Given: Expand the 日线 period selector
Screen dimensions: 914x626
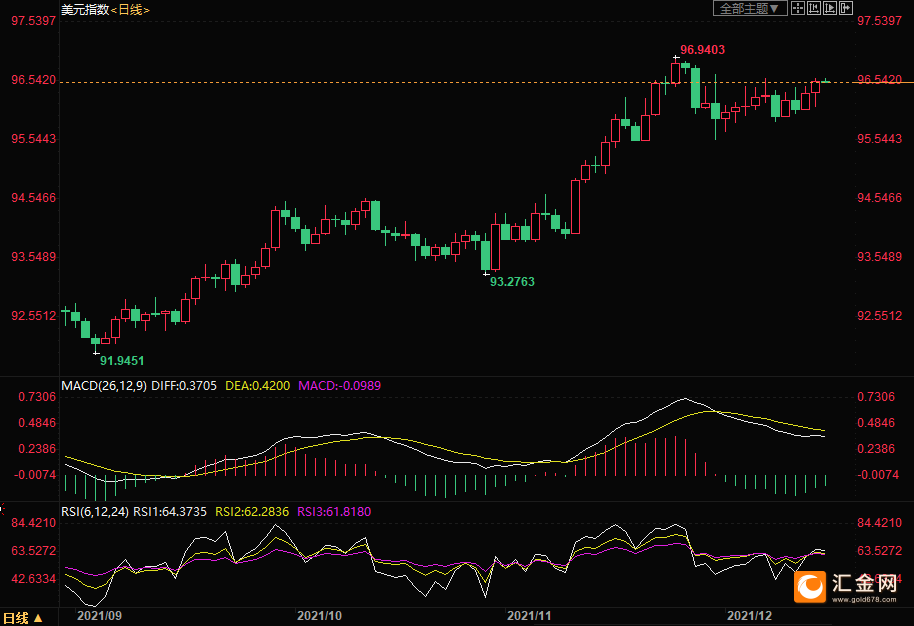Looking at the screenshot, I should (22, 618).
